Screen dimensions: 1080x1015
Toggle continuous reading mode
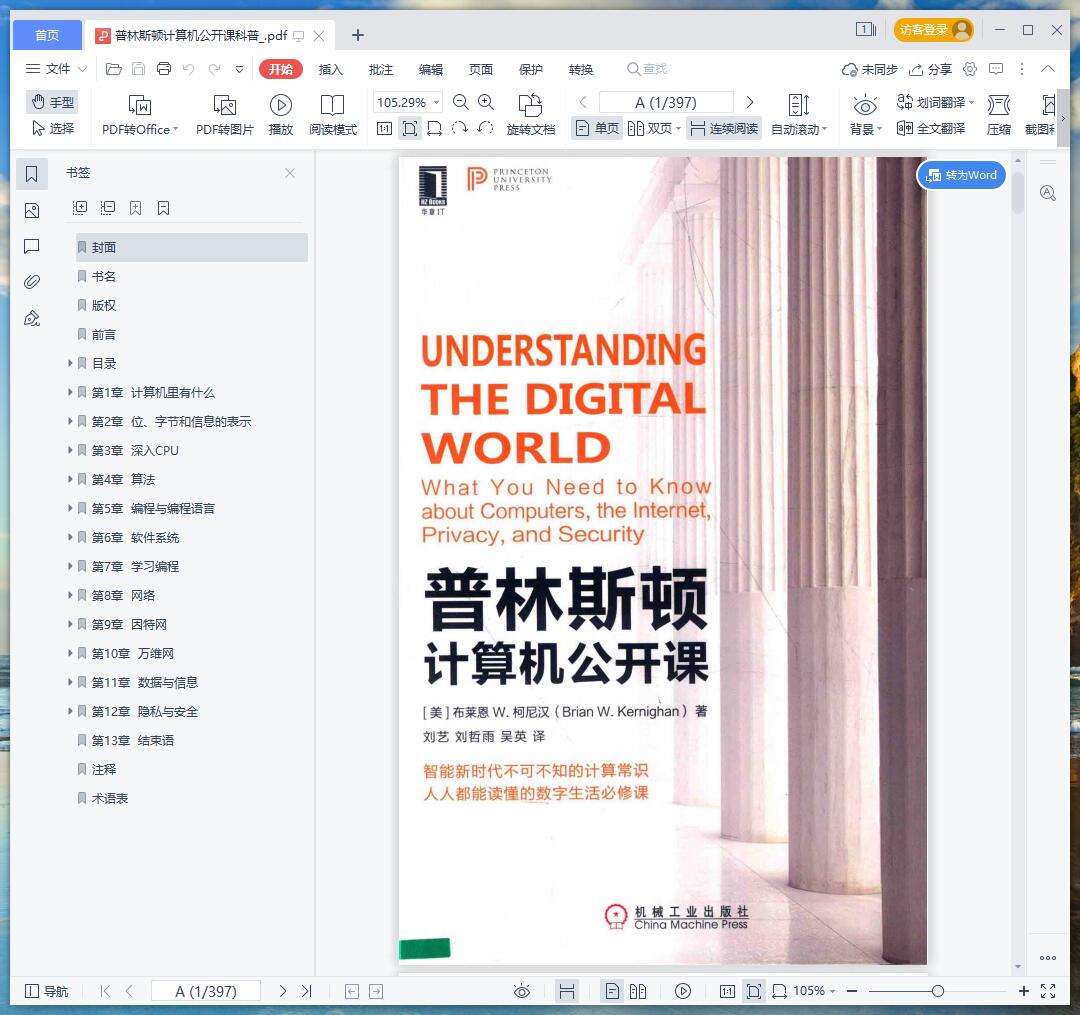724,128
